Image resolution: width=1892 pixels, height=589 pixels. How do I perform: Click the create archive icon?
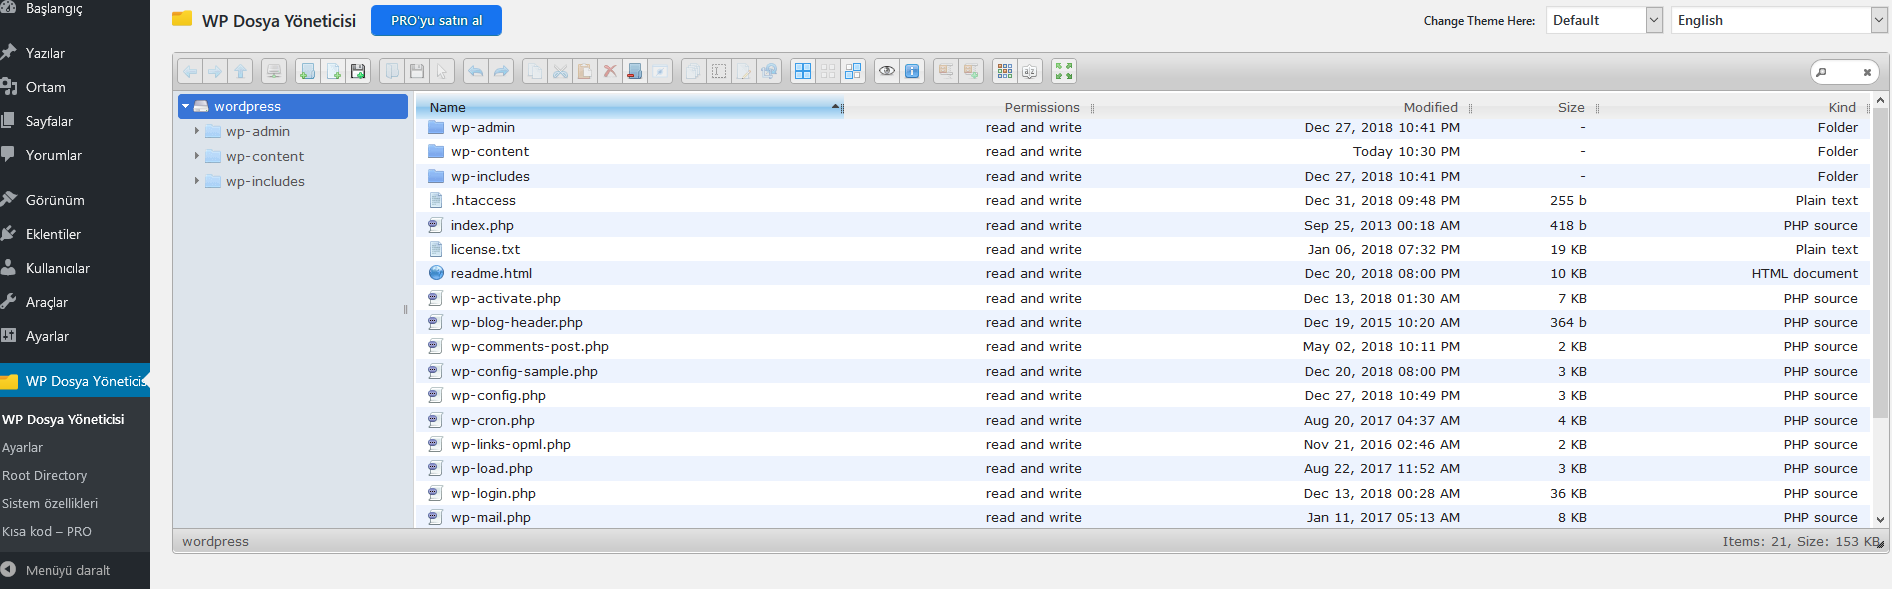click(971, 71)
